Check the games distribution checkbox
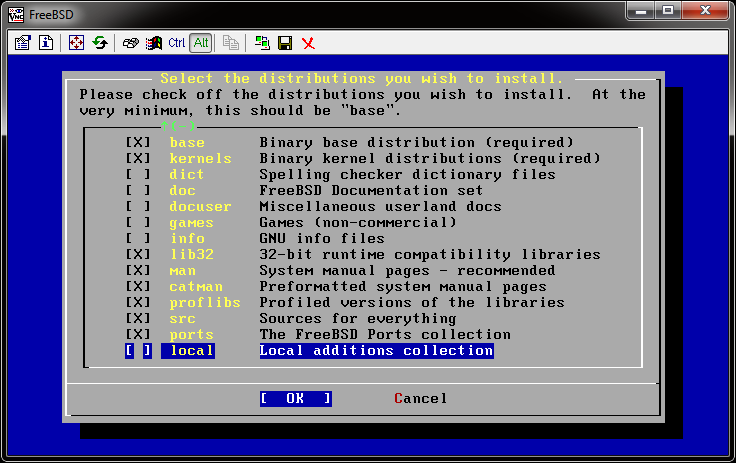The width and height of the screenshot is (736, 463). click(138, 222)
